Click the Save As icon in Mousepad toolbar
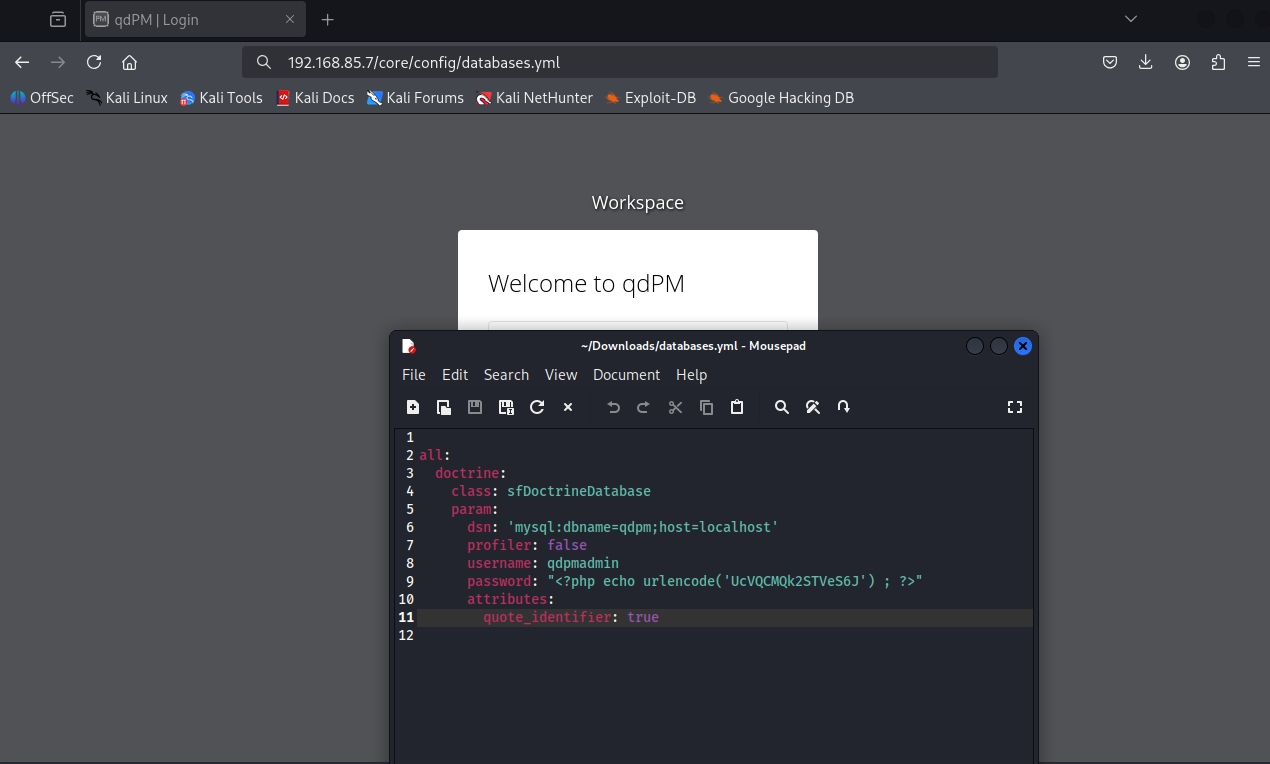 click(506, 407)
